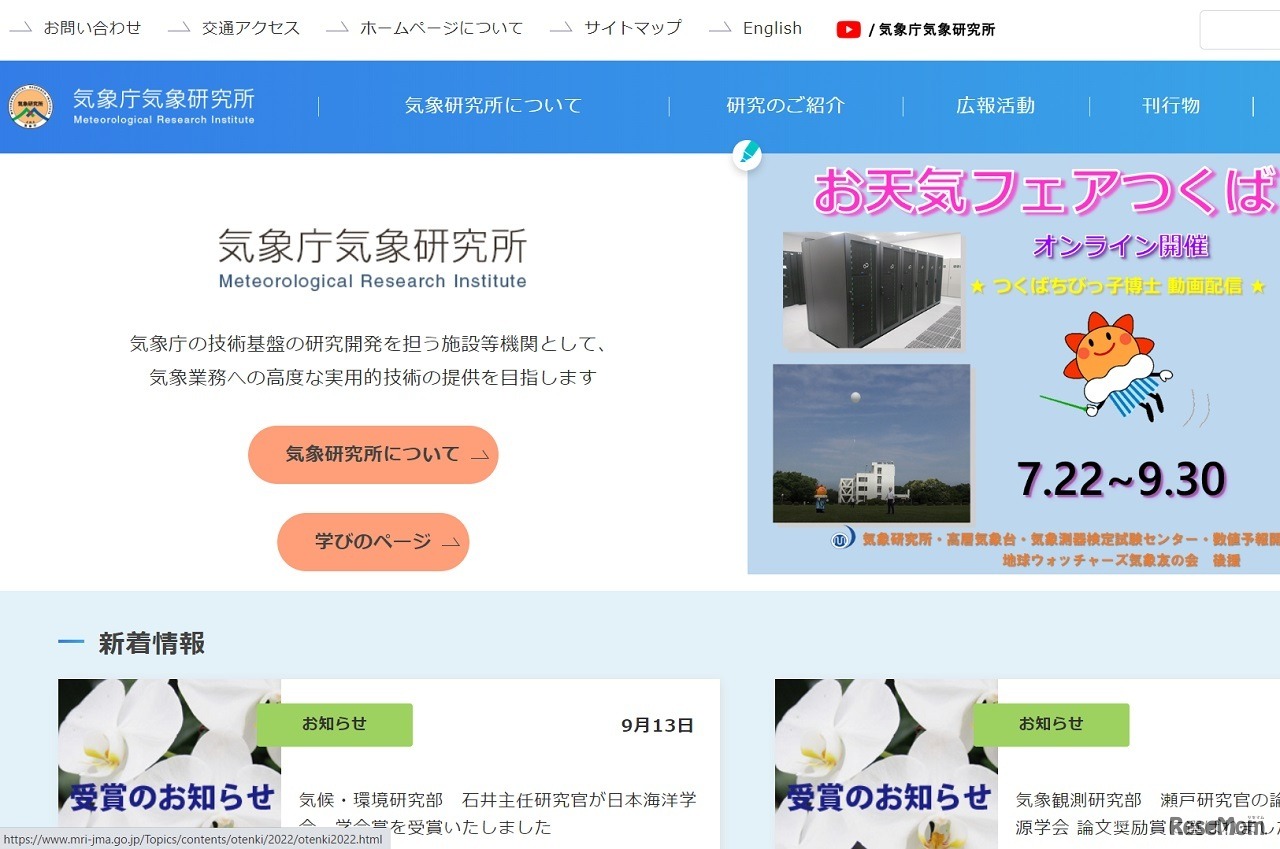Click the search input field
Viewport: 1280px width, 849px height.
(1240, 30)
